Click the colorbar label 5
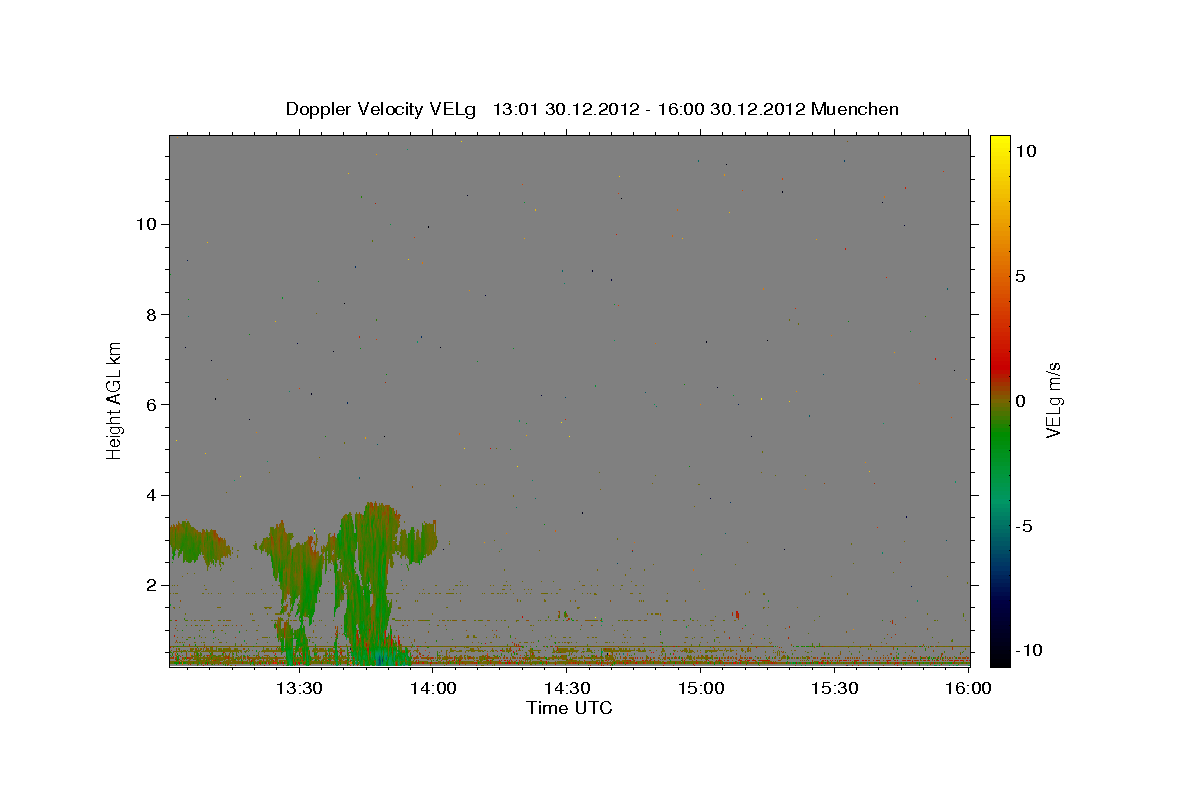1200x800 pixels. pos(1020,276)
